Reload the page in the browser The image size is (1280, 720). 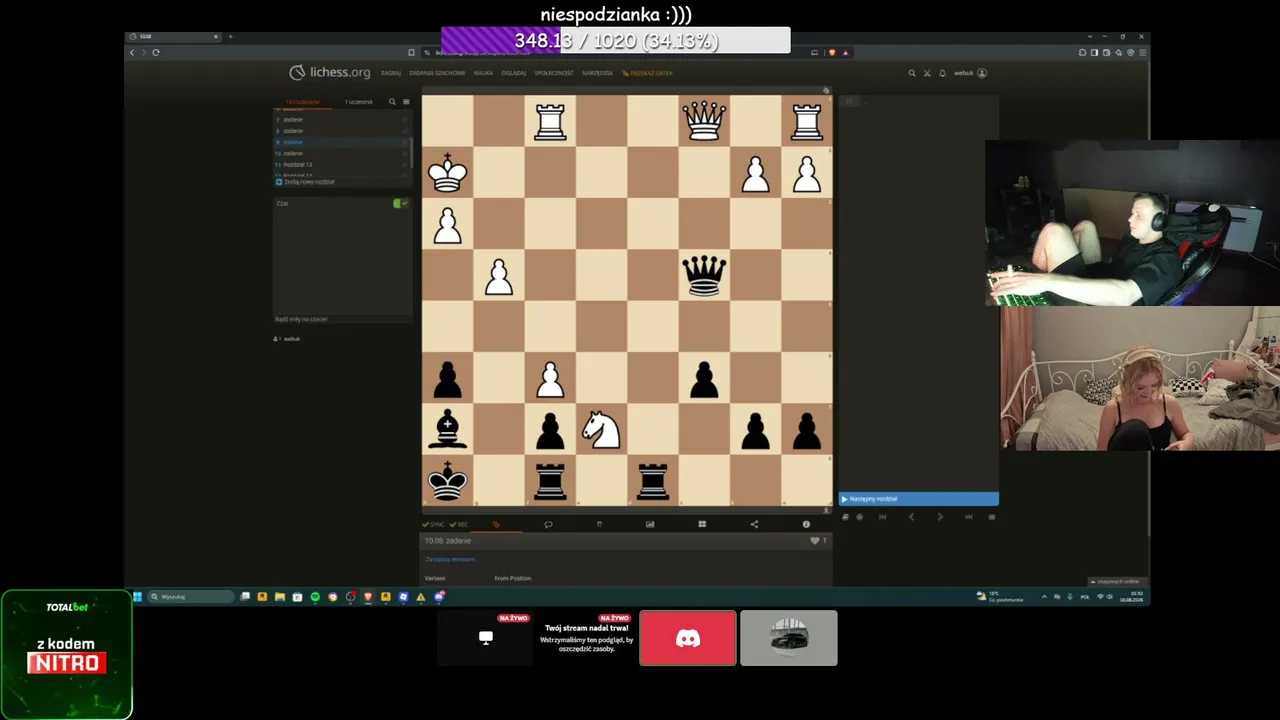click(x=156, y=52)
